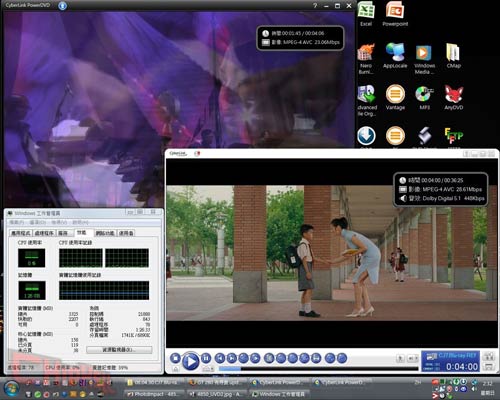The width and height of the screenshot is (500, 400).
Task: Click the Windows Start orb
Action: pos(12,388)
